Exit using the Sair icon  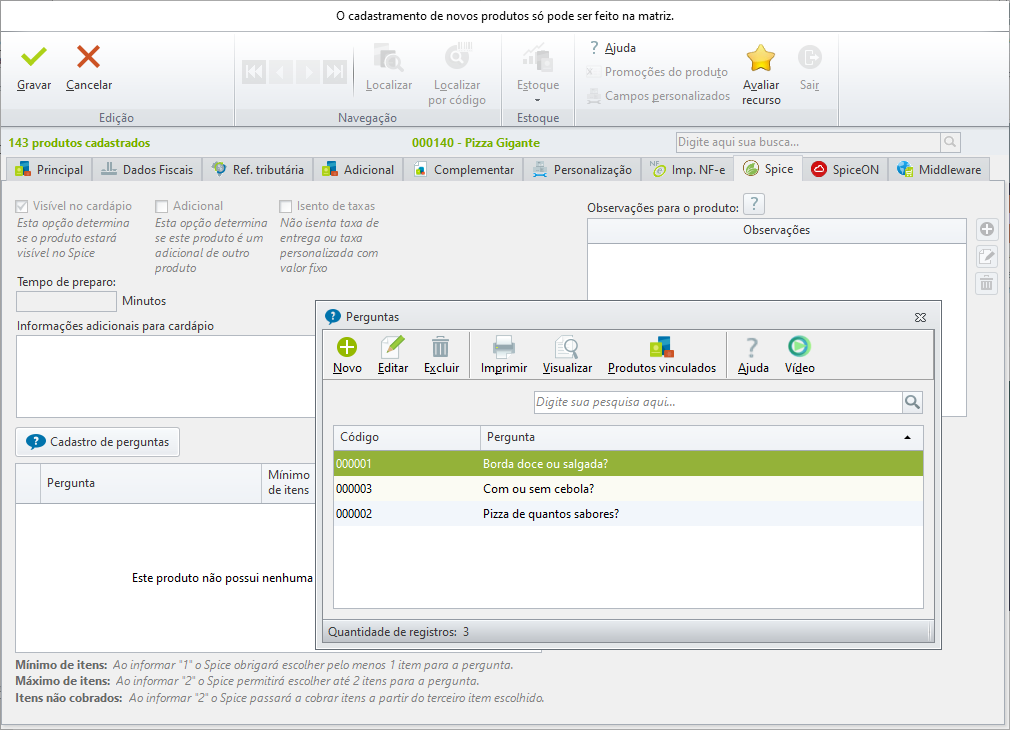pyautogui.click(x=810, y=68)
